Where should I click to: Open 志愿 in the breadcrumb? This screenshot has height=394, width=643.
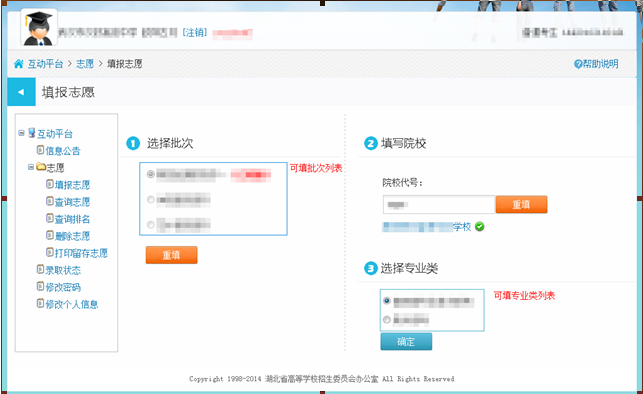[85, 64]
